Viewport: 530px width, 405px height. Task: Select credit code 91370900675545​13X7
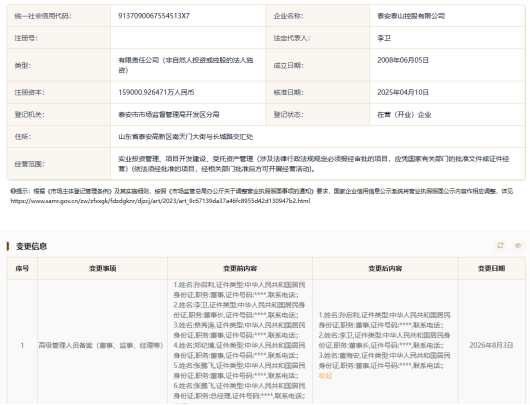154,16
